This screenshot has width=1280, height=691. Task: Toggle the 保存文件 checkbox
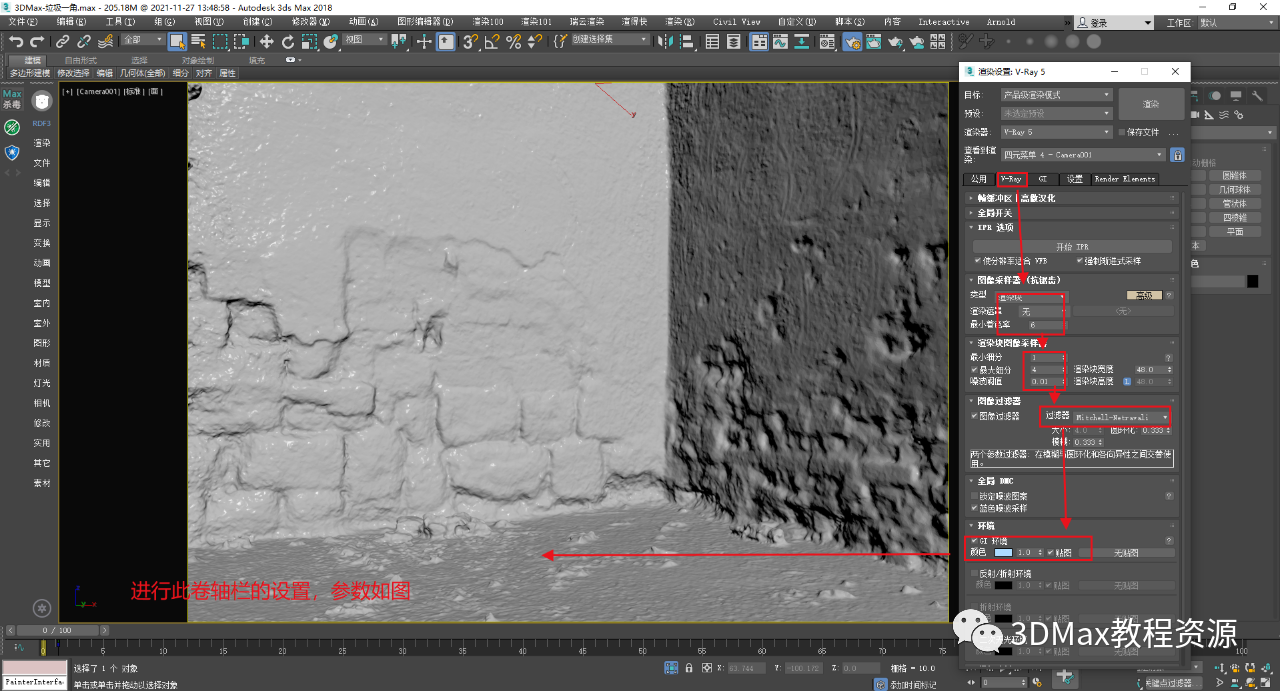tap(1122, 132)
